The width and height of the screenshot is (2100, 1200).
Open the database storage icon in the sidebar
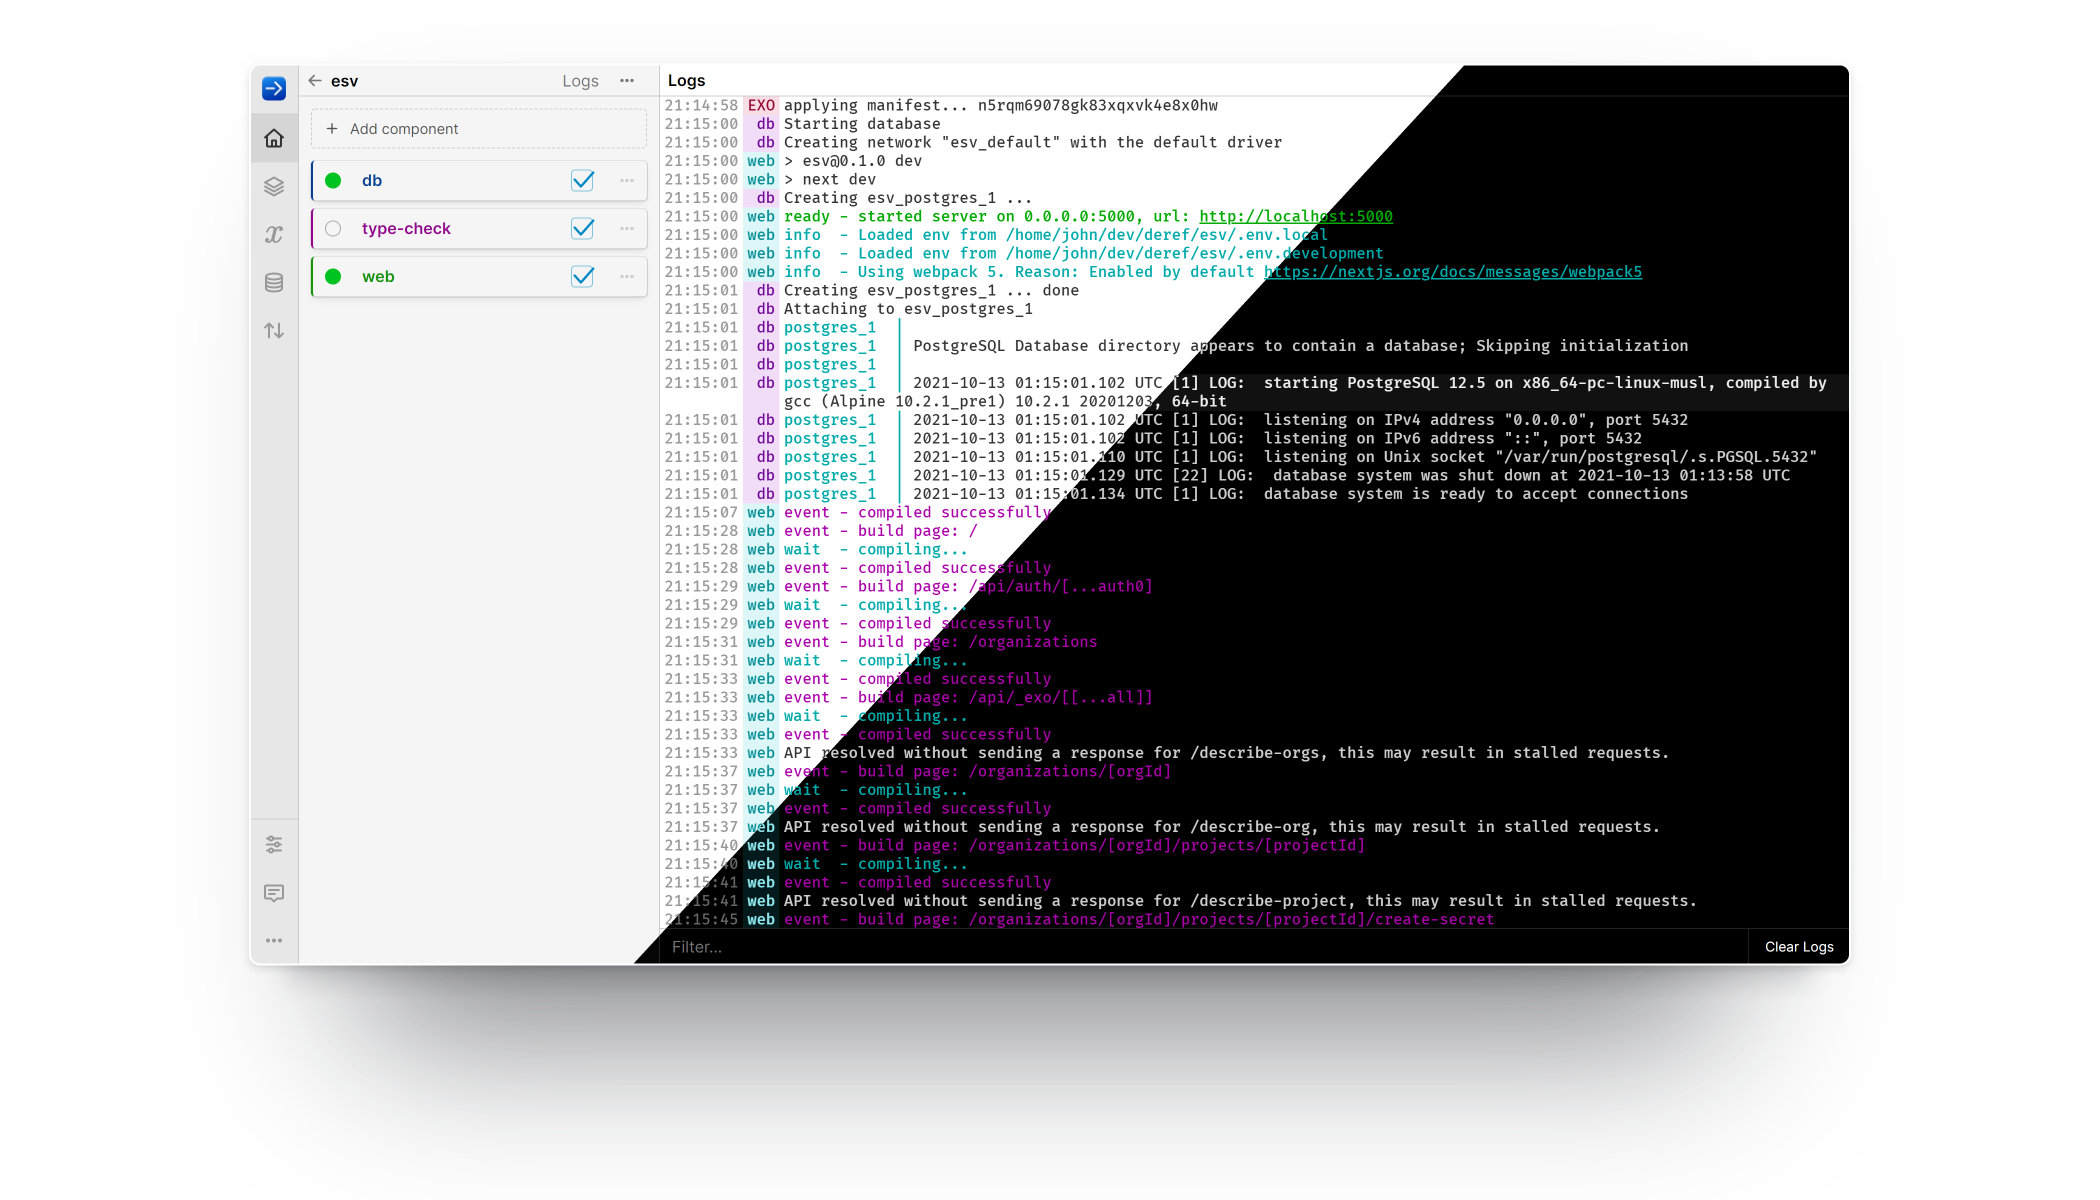pos(274,282)
